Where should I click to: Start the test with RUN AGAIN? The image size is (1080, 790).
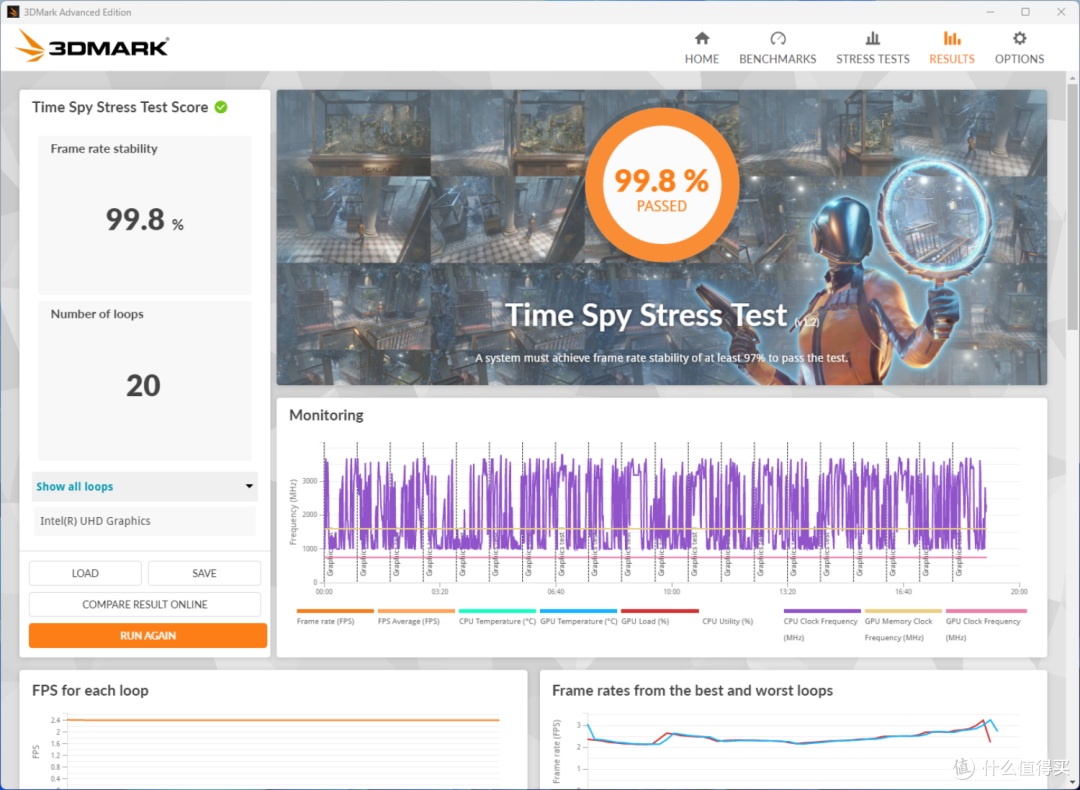[x=148, y=636]
